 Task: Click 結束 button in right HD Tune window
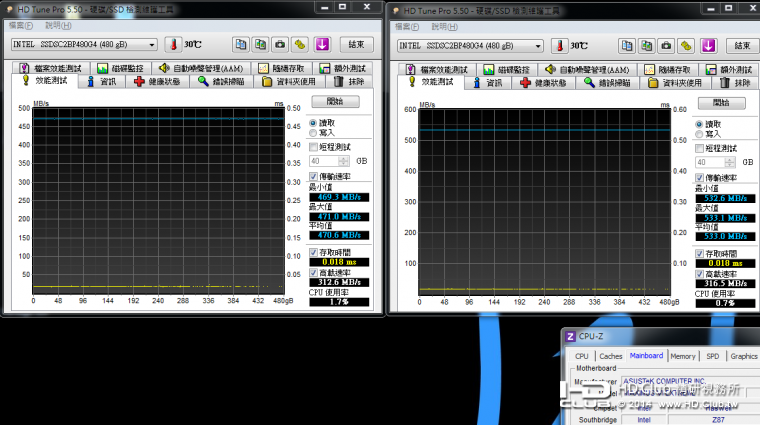click(742, 46)
